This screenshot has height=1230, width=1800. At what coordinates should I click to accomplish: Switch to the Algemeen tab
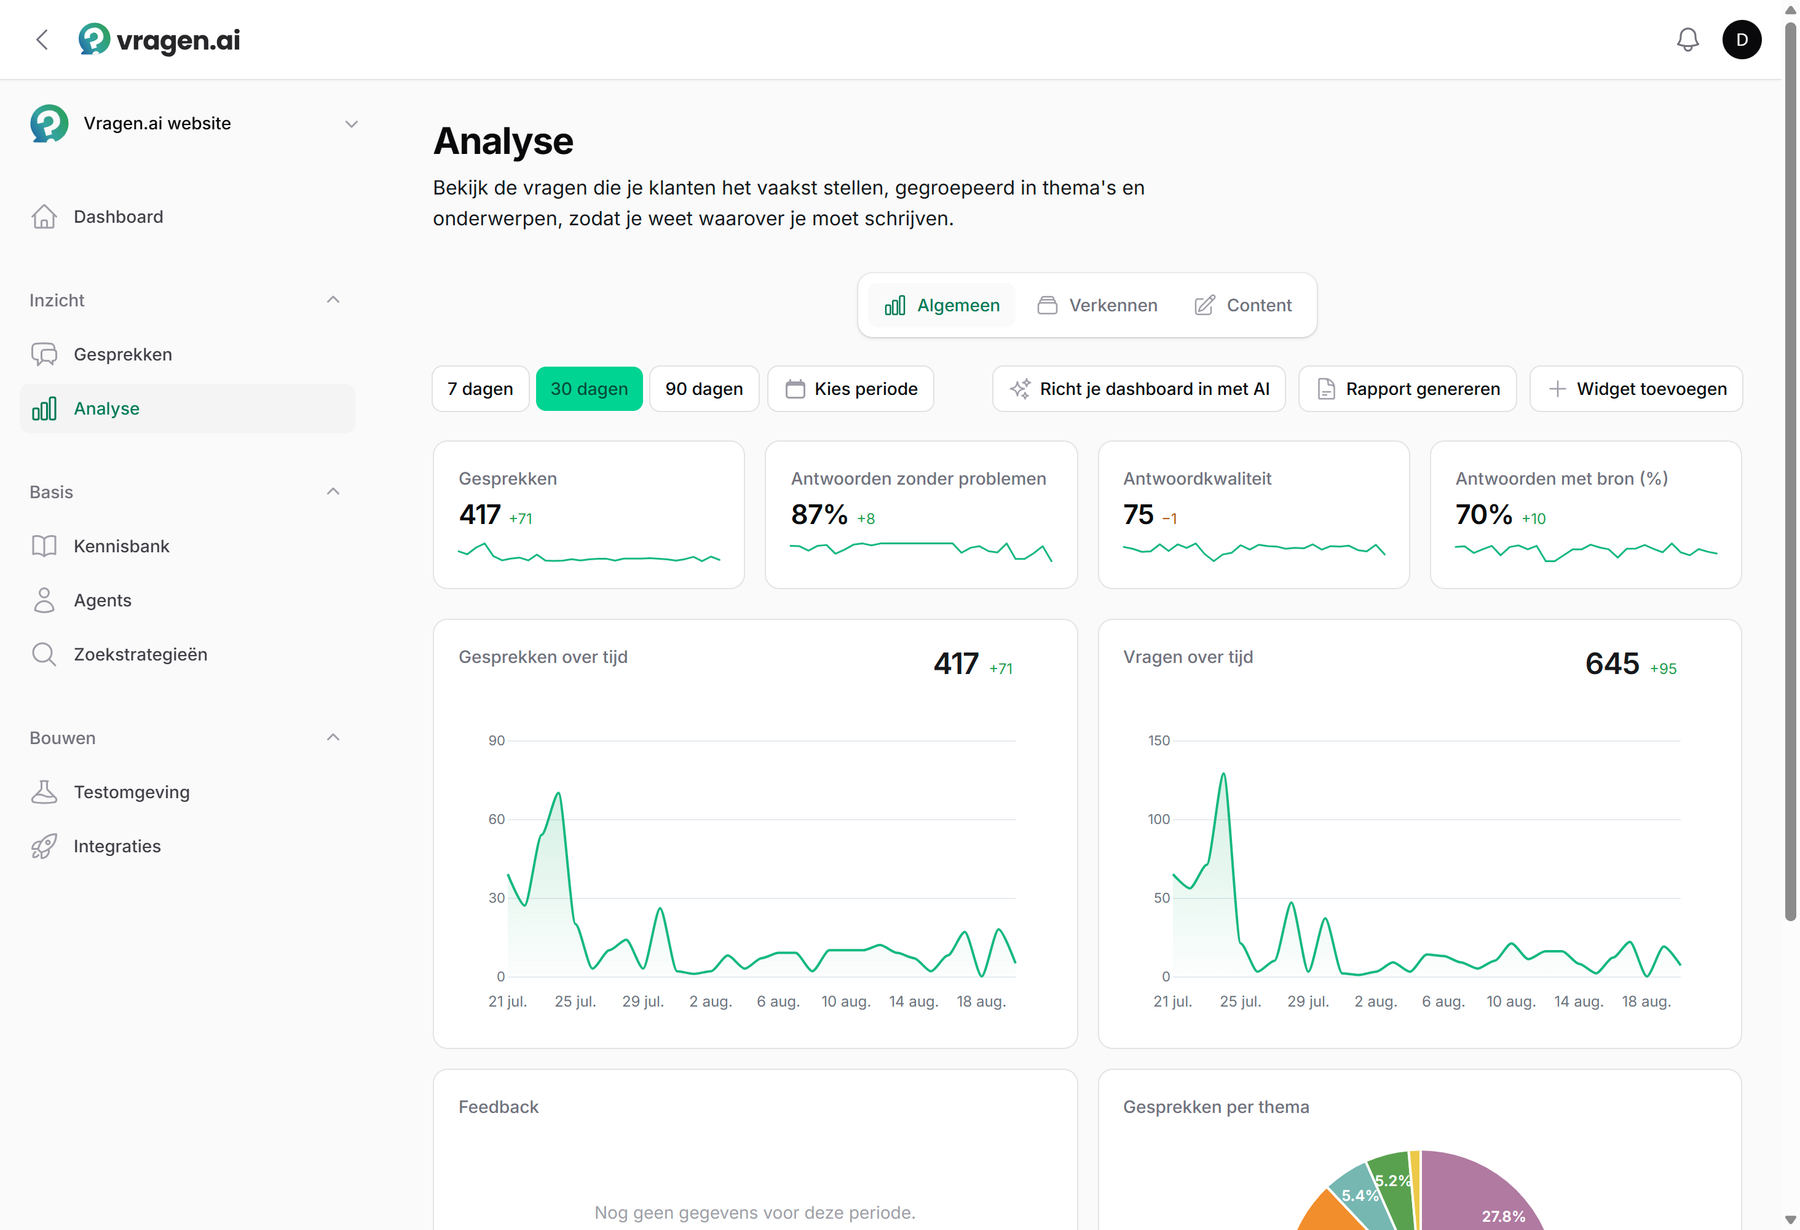(x=942, y=306)
